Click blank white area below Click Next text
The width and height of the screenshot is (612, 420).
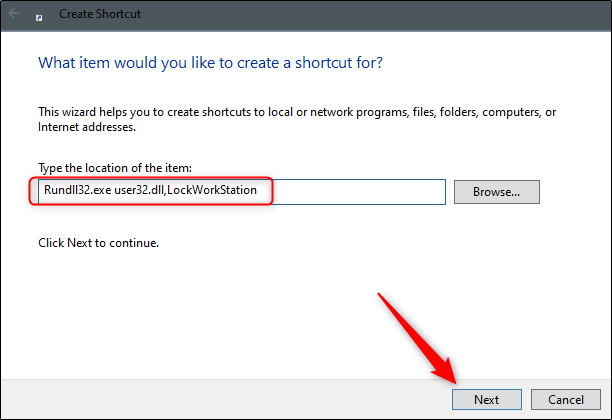coord(195,312)
